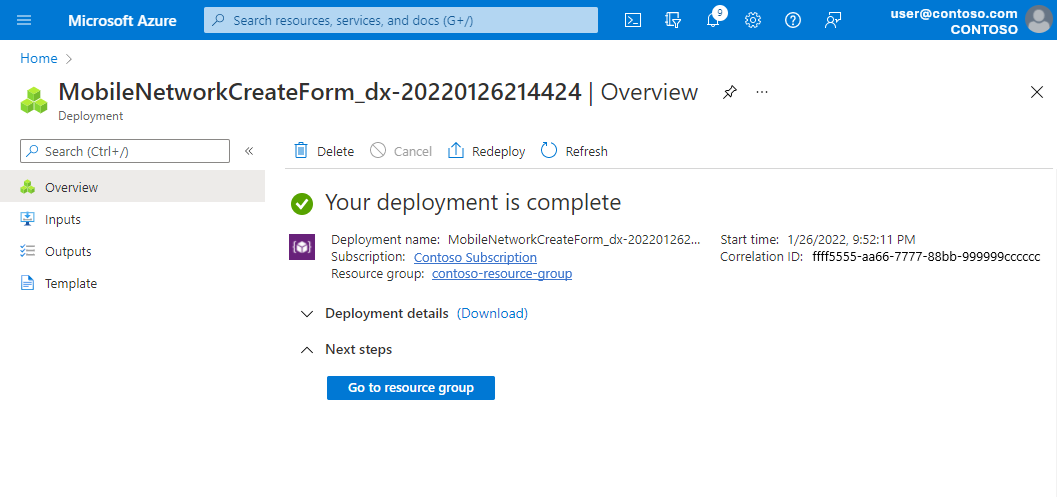The height and width of the screenshot is (497, 1057).
Task: Click the Download link
Action: tap(492, 314)
